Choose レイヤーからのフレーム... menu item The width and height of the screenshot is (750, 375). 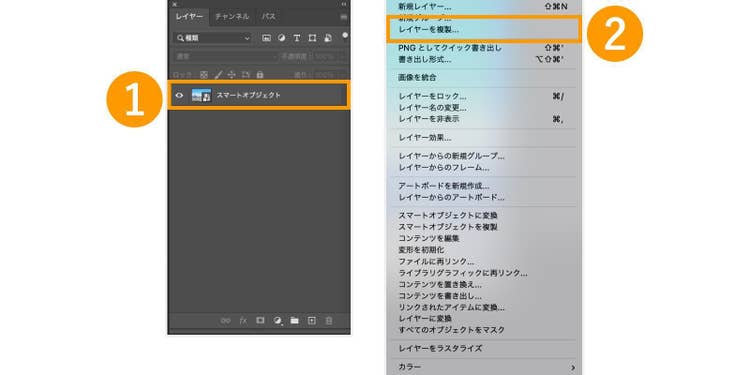[x=484, y=167]
